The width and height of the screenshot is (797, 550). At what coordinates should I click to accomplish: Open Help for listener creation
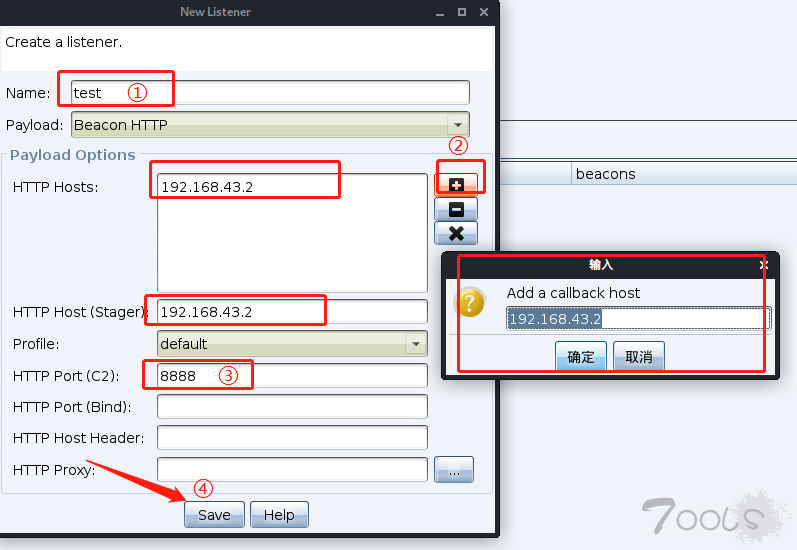pos(279,514)
